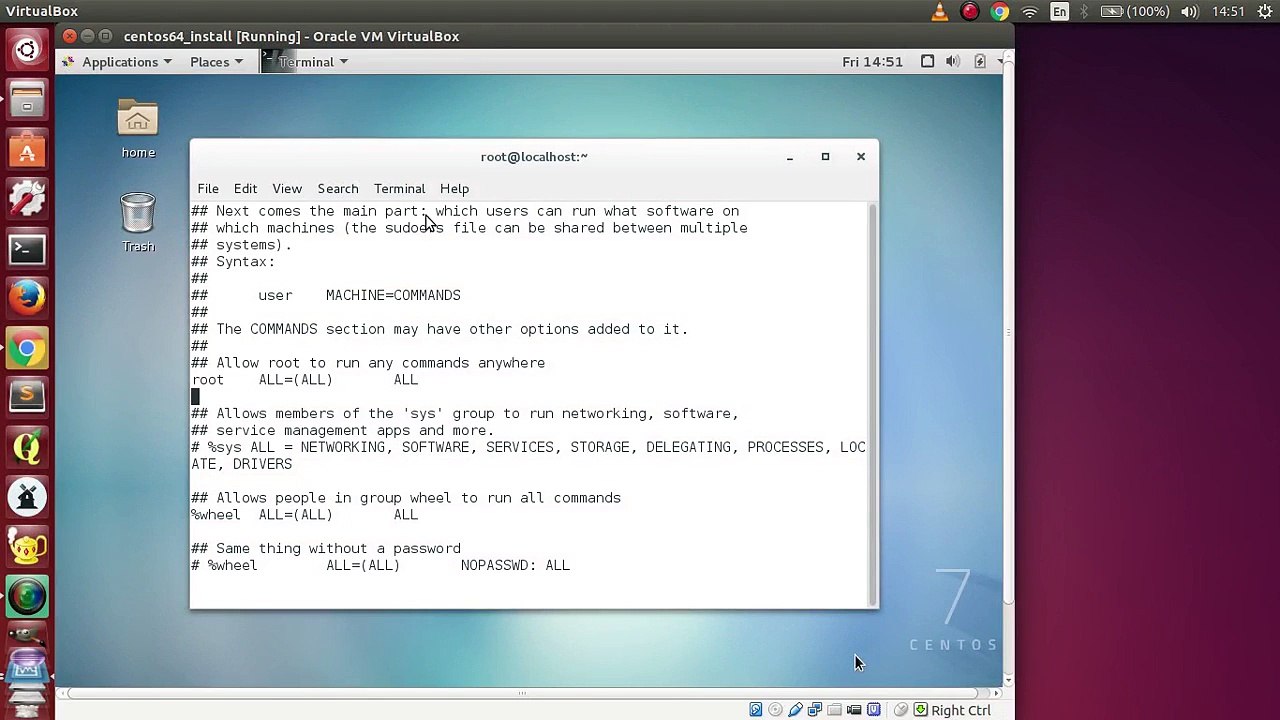Viewport: 1280px width, 720px height.
Task: Click the video capture icon in VirtualBox status bar
Action: coord(854,710)
